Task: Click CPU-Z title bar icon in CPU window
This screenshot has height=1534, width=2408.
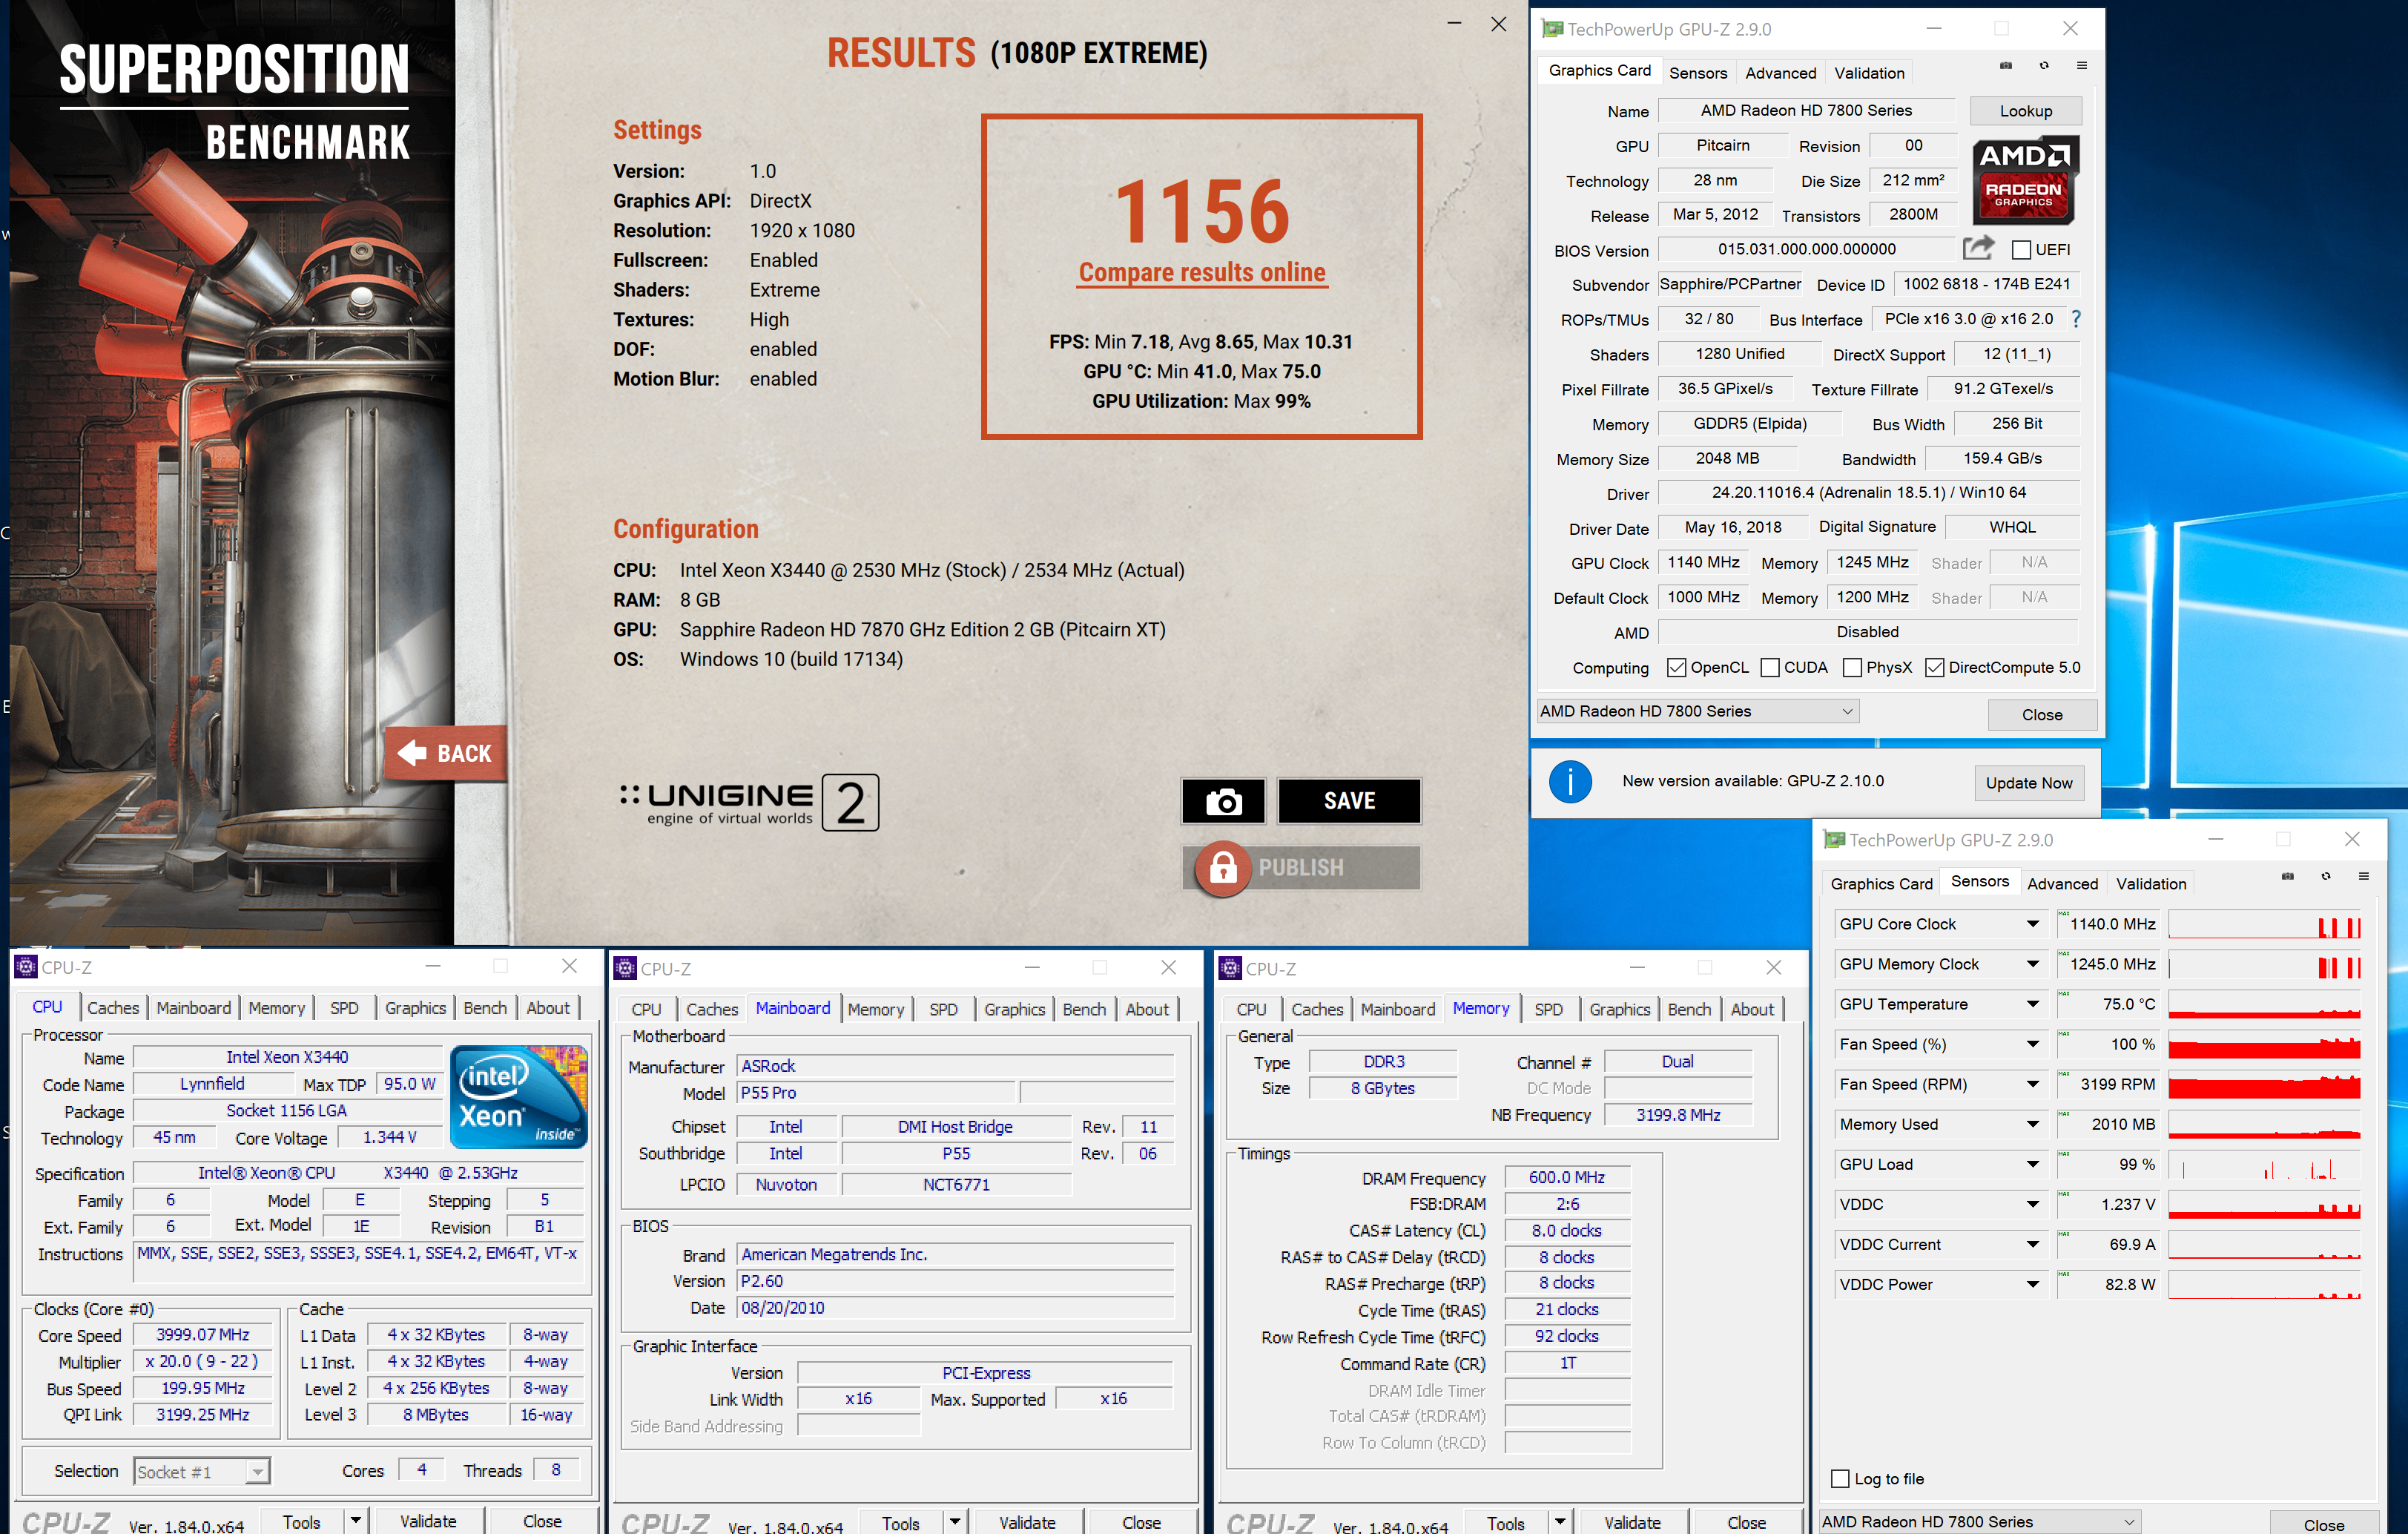Action: click(x=26, y=967)
